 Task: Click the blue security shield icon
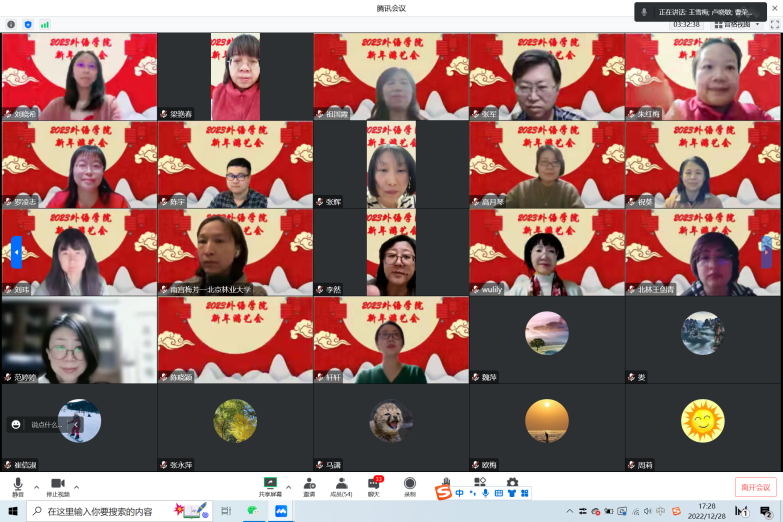tap(28, 24)
